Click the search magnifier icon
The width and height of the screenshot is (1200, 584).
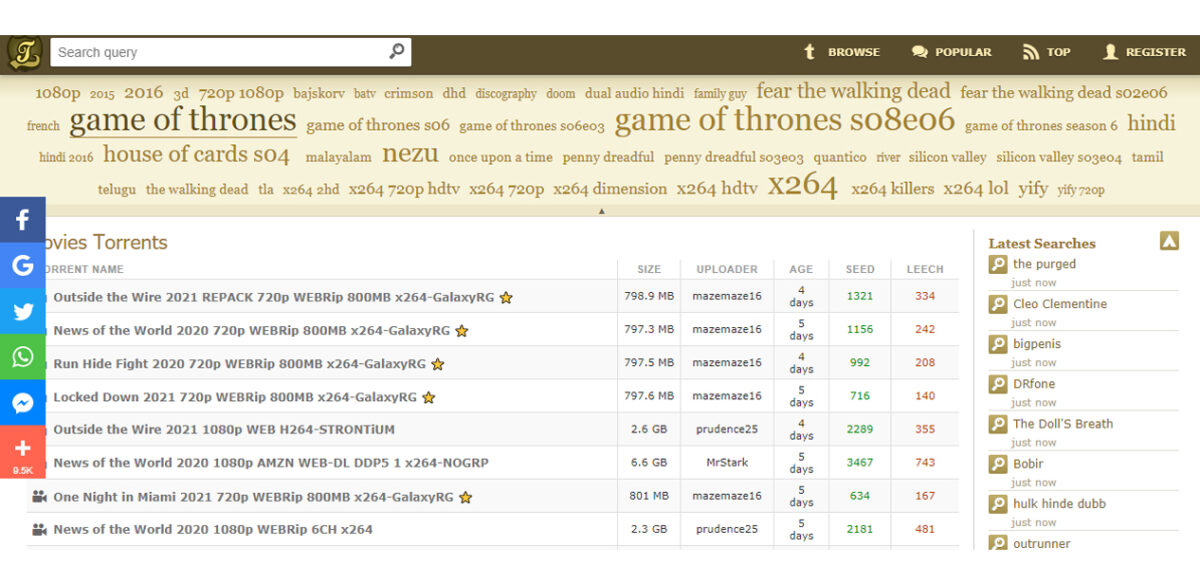(397, 51)
